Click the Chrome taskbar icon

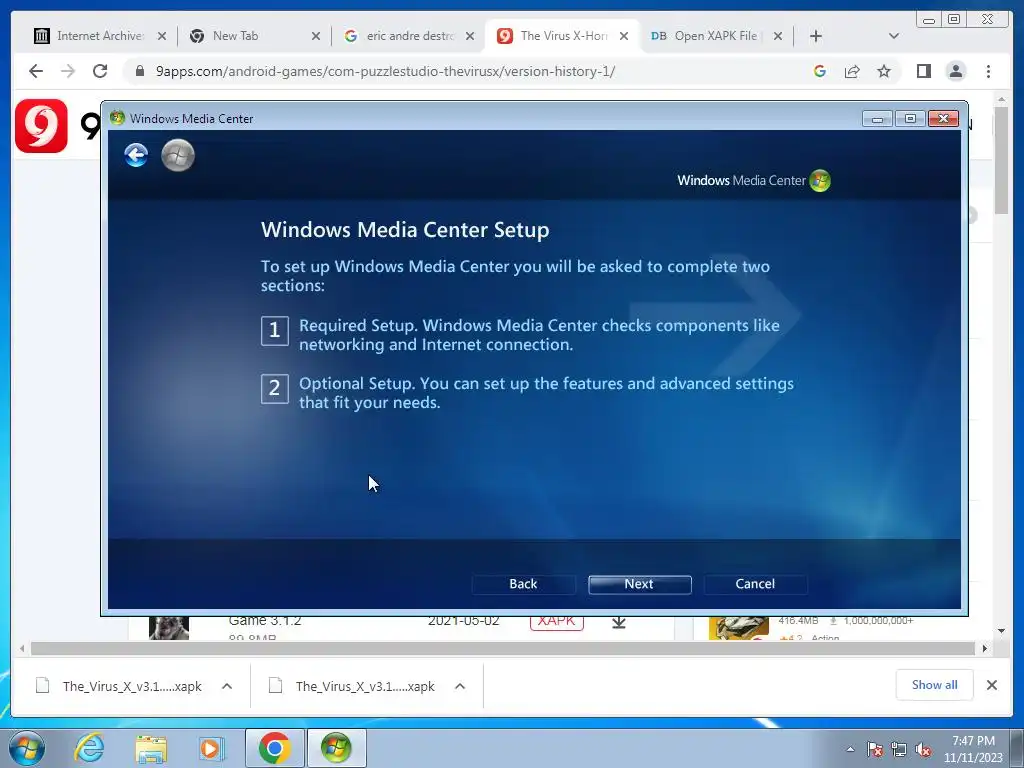click(274, 748)
